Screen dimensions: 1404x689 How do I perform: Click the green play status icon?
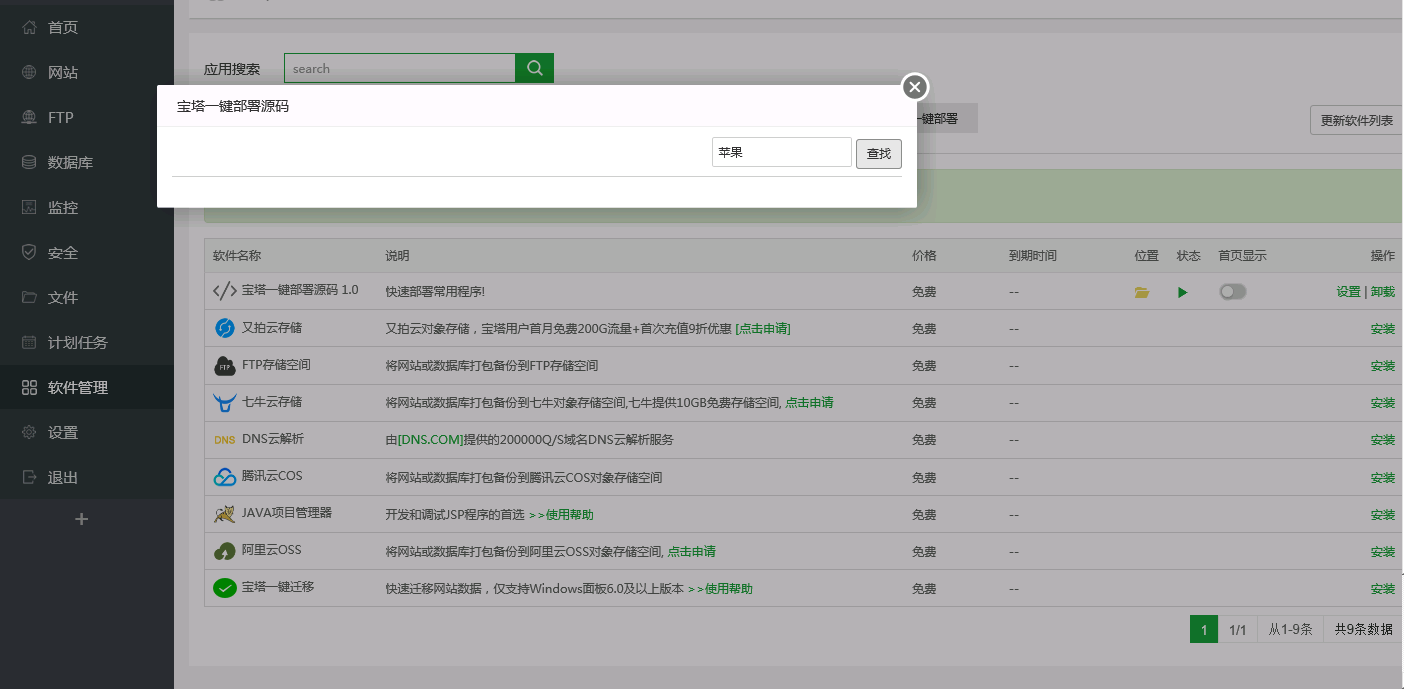click(1183, 292)
